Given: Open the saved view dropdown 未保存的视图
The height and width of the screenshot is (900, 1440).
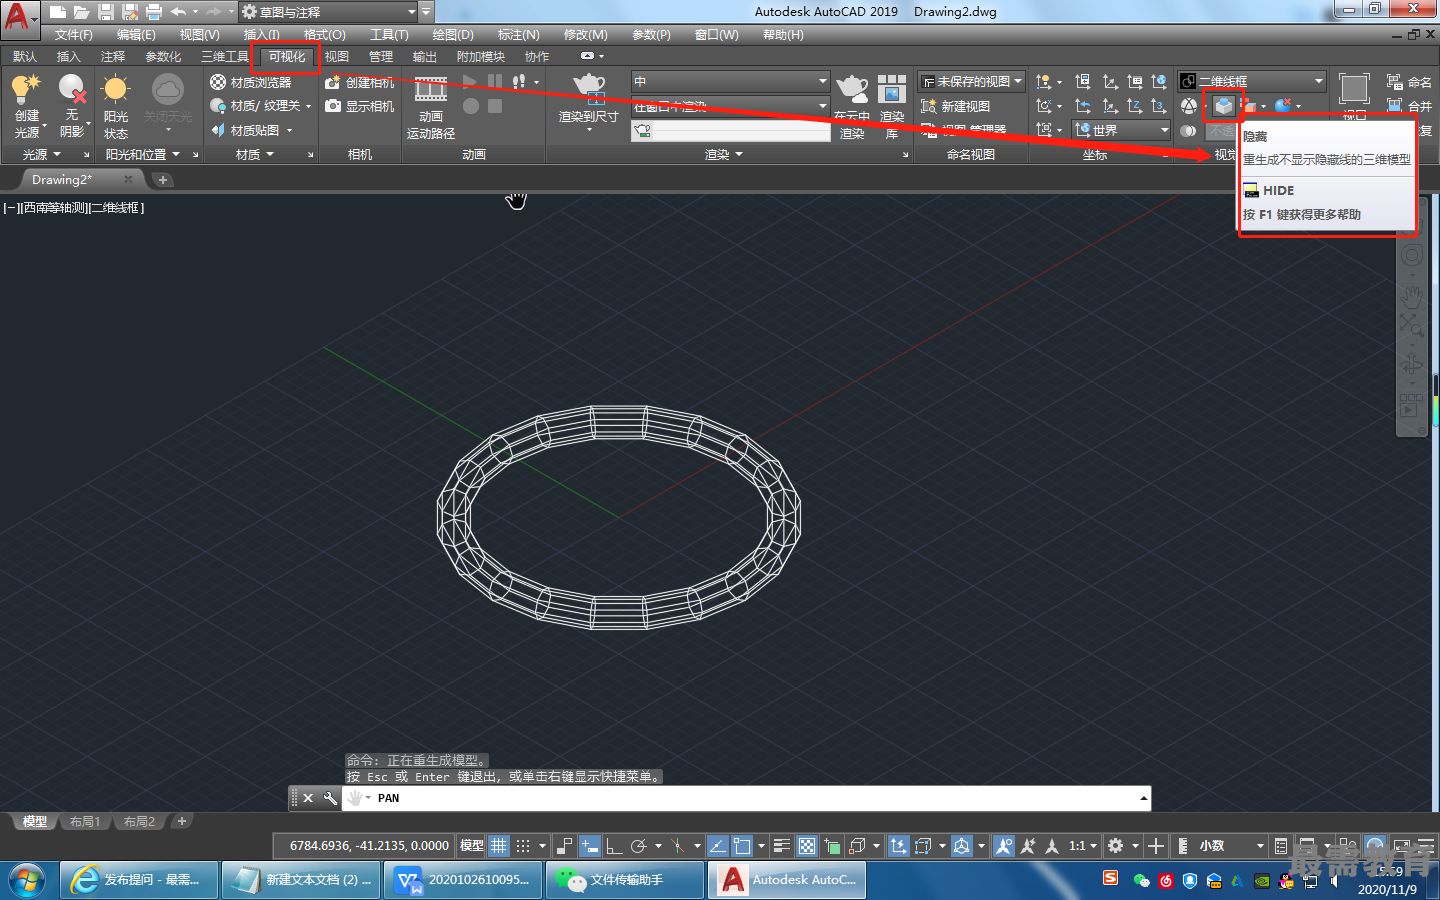Looking at the screenshot, I should click(972, 81).
